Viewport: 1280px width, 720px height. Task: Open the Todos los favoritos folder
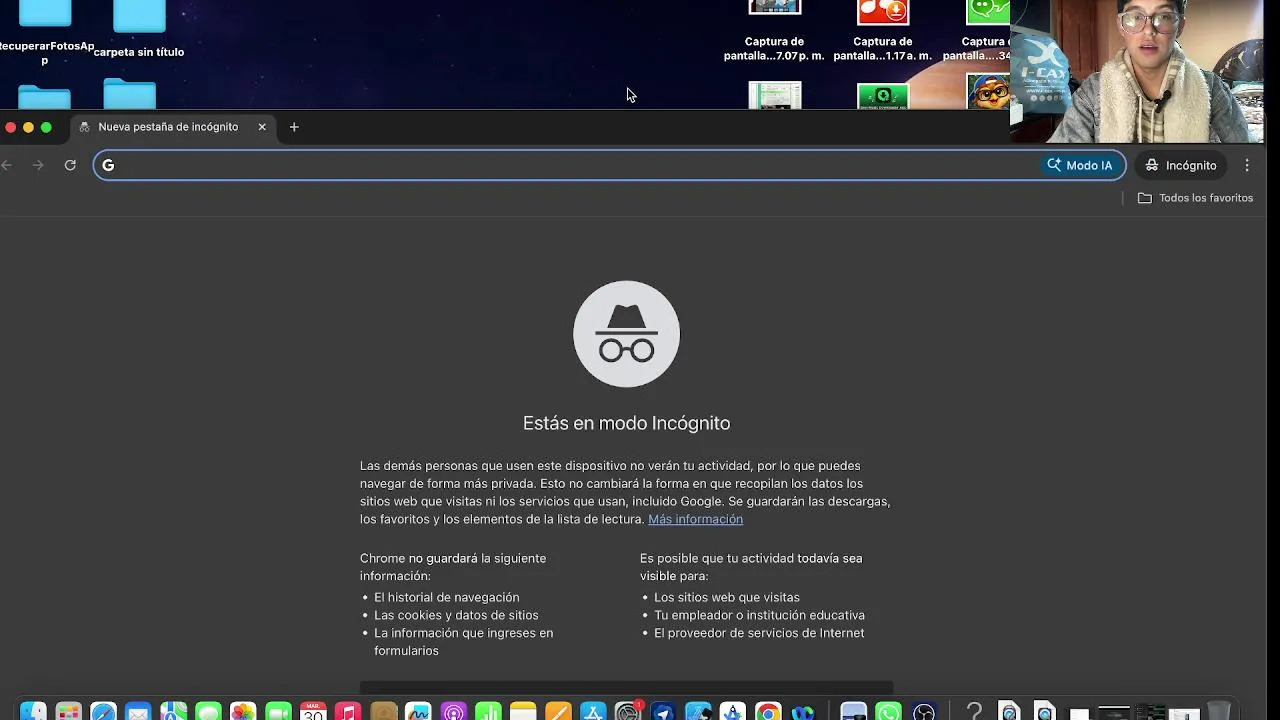1195,198
